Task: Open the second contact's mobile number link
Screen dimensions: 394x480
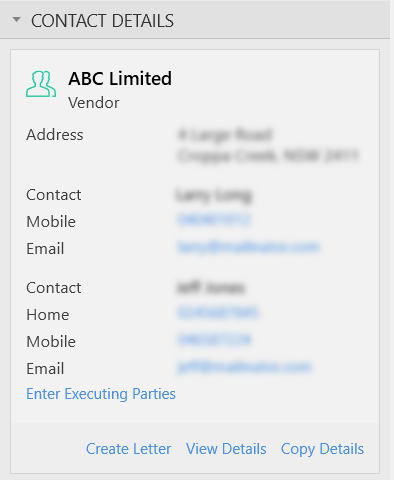Action: (214, 340)
